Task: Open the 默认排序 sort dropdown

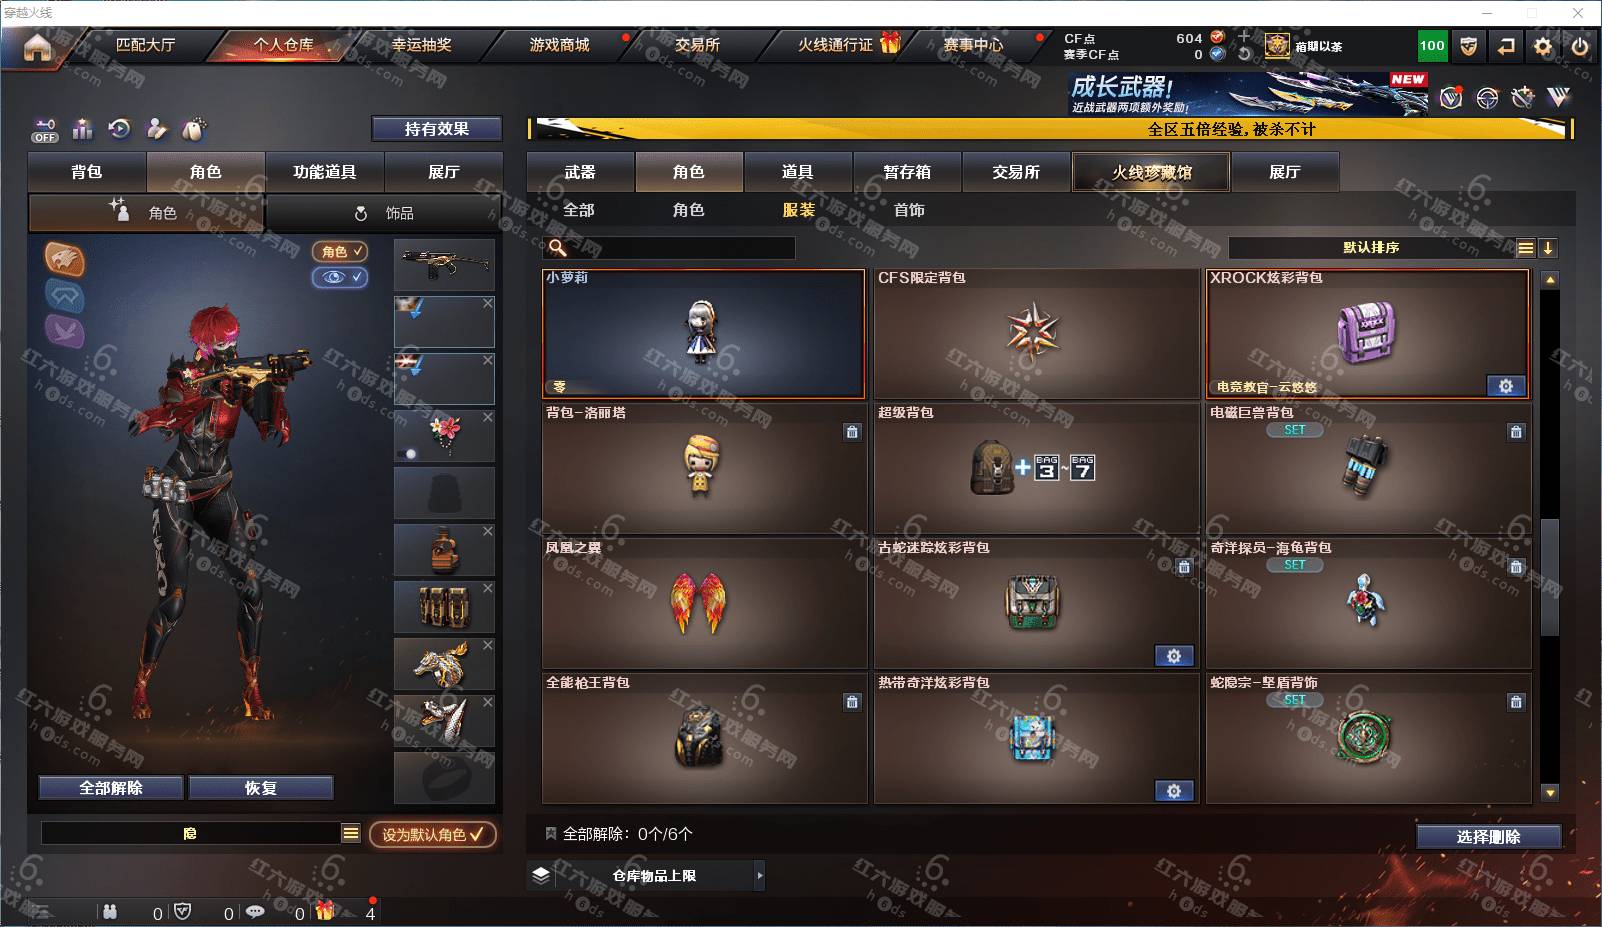Action: pyautogui.click(x=1372, y=248)
